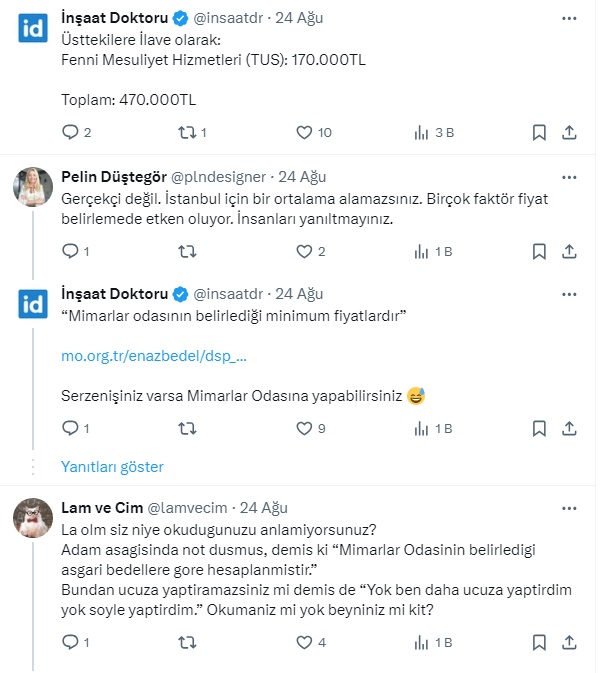Like the tweet with 10 likes
The image size is (603, 673).
(x=304, y=132)
